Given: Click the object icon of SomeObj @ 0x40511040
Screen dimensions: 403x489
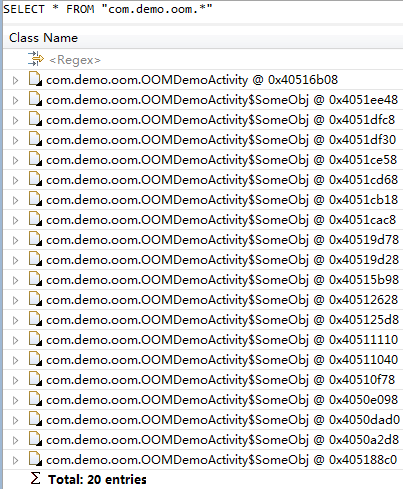Looking at the screenshot, I should coord(35,359).
